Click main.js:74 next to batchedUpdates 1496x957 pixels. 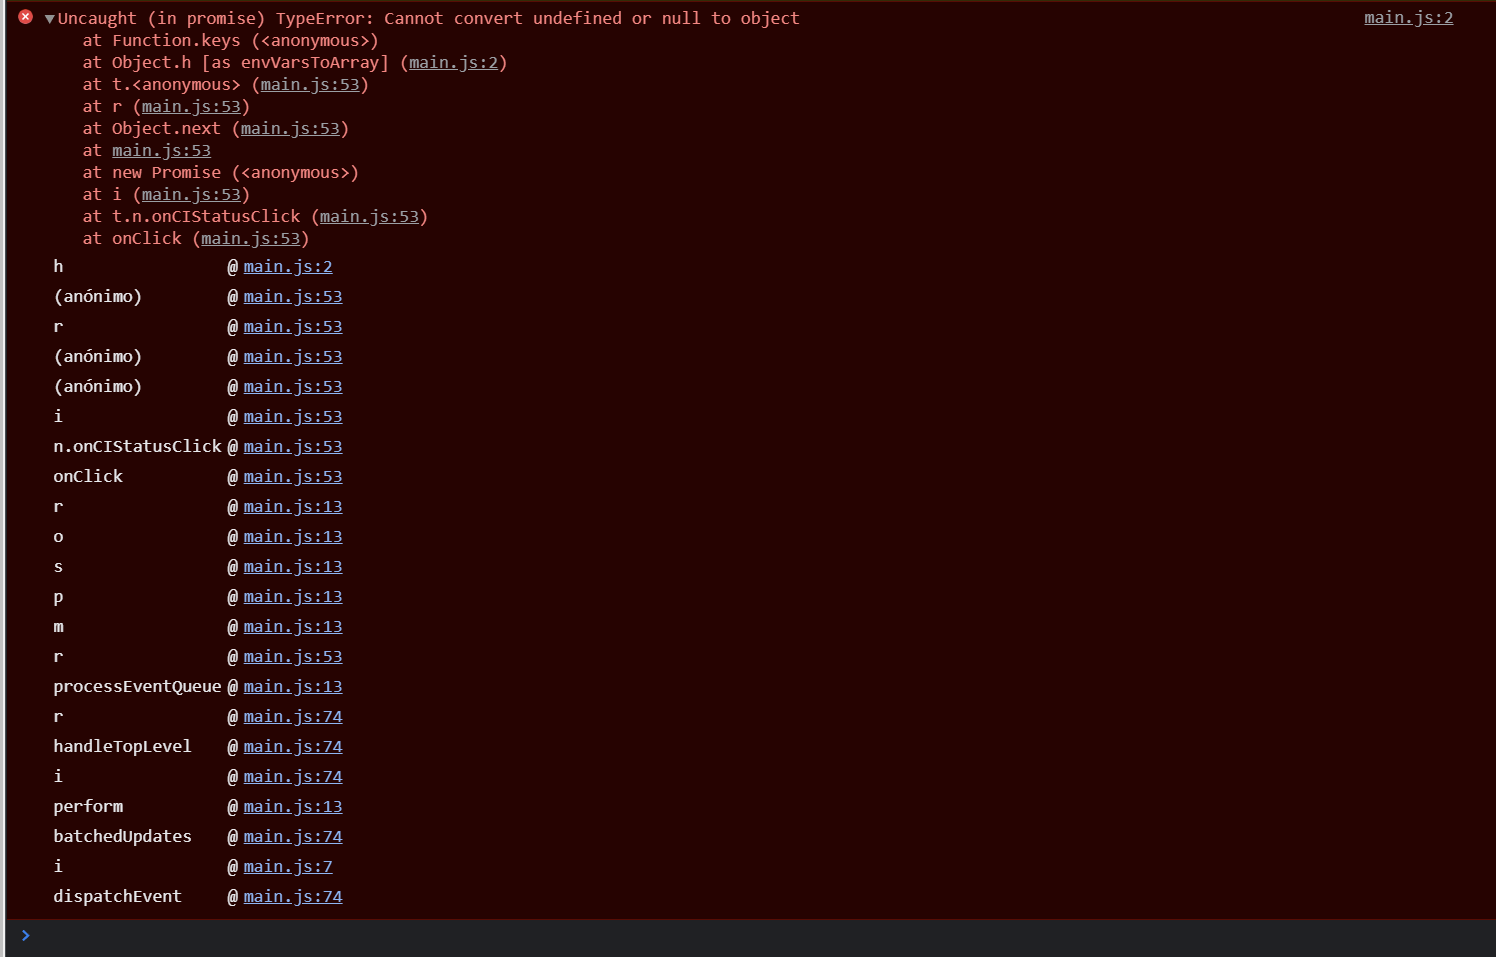pyautogui.click(x=292, y=836)
